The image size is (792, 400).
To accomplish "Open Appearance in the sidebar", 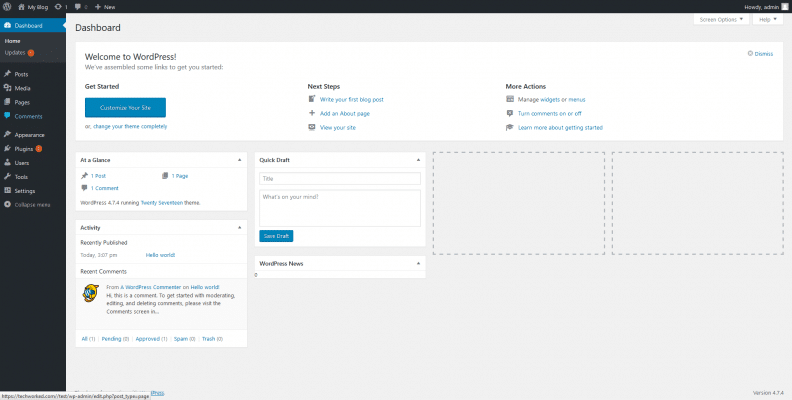I will pyautogui.click(x=29, y=134).
